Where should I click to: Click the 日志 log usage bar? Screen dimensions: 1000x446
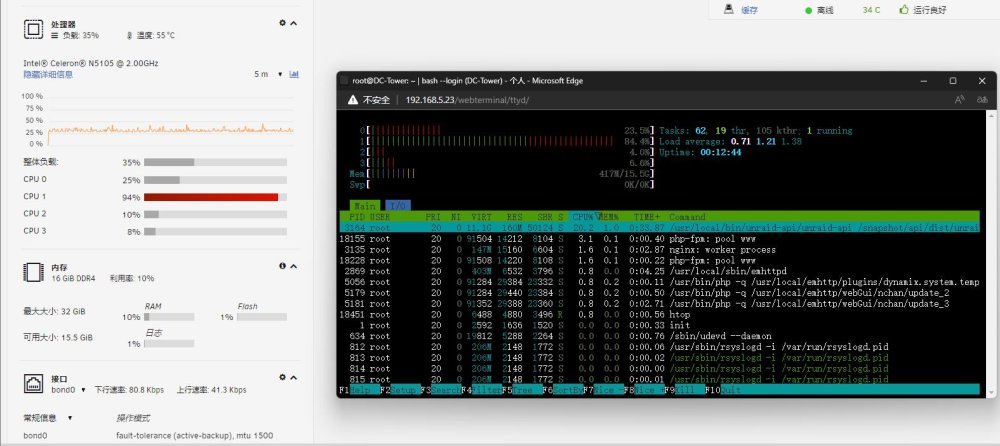(x=169, y=343)
